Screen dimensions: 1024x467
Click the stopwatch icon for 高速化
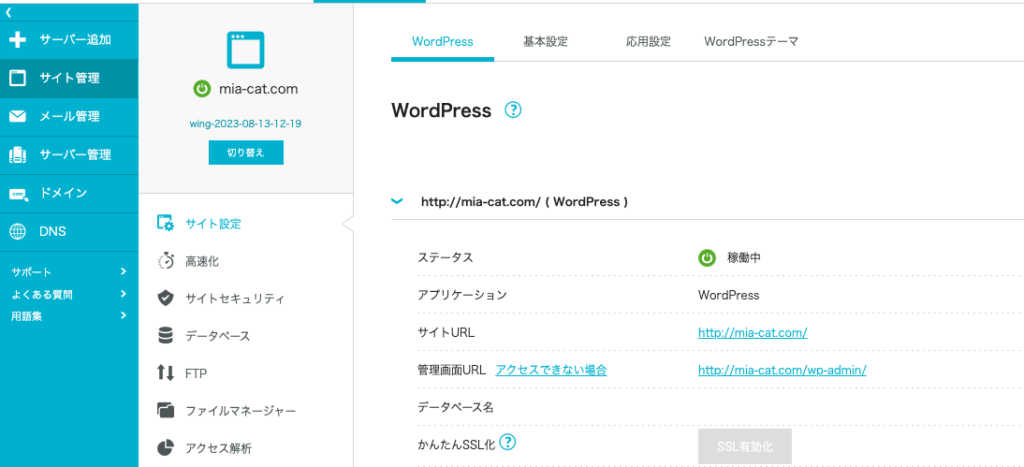(166, 261)
